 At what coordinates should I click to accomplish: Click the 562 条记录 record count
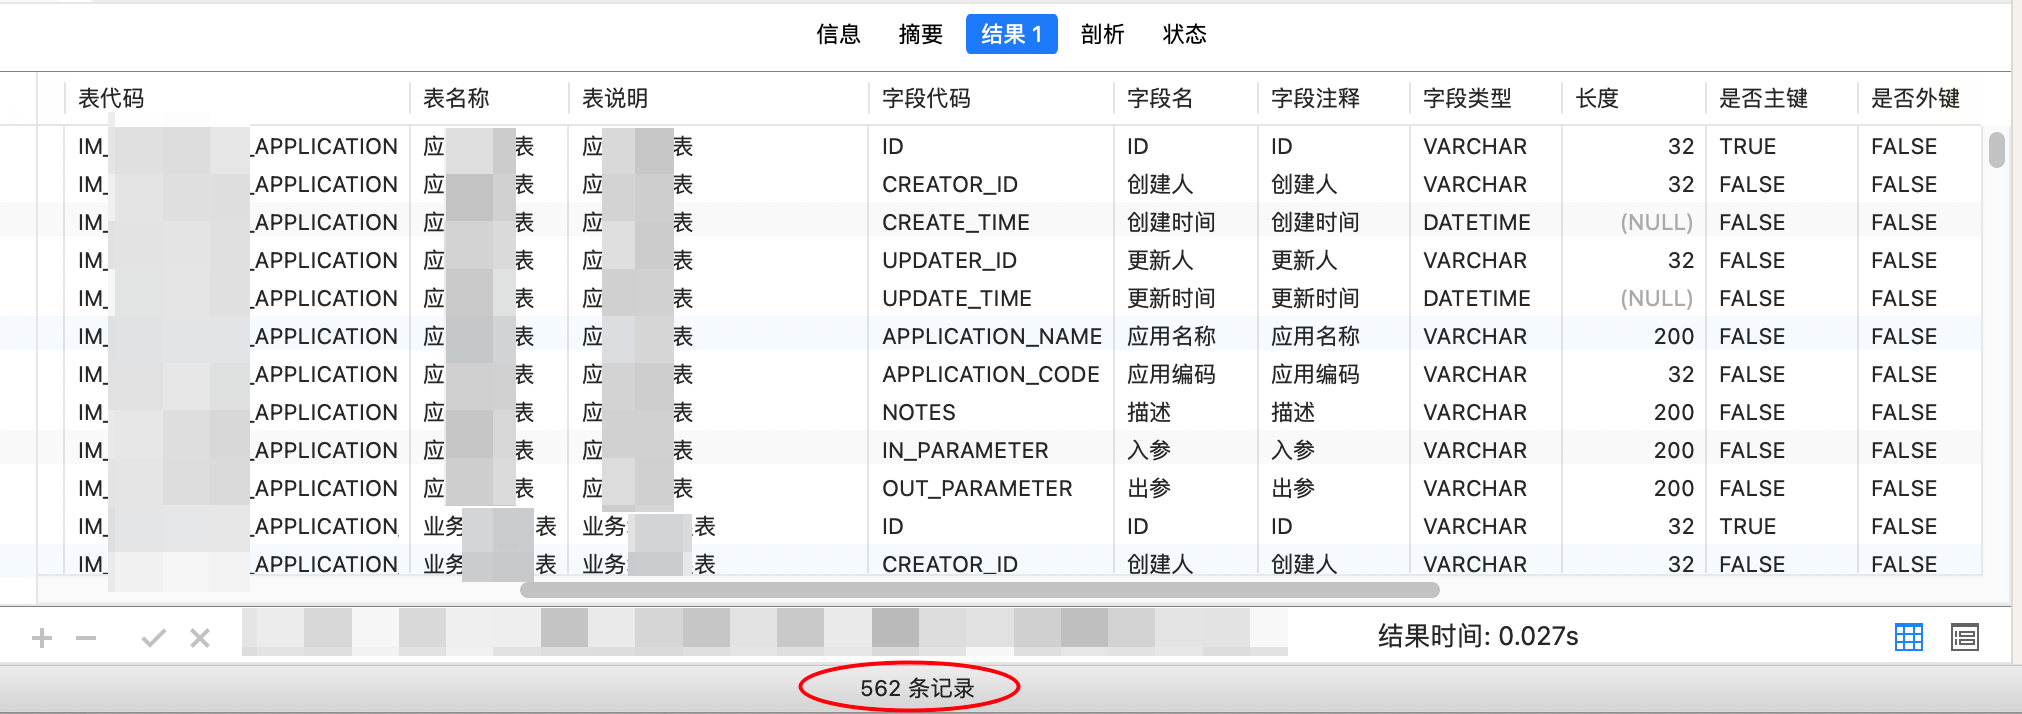pos(917,688)
